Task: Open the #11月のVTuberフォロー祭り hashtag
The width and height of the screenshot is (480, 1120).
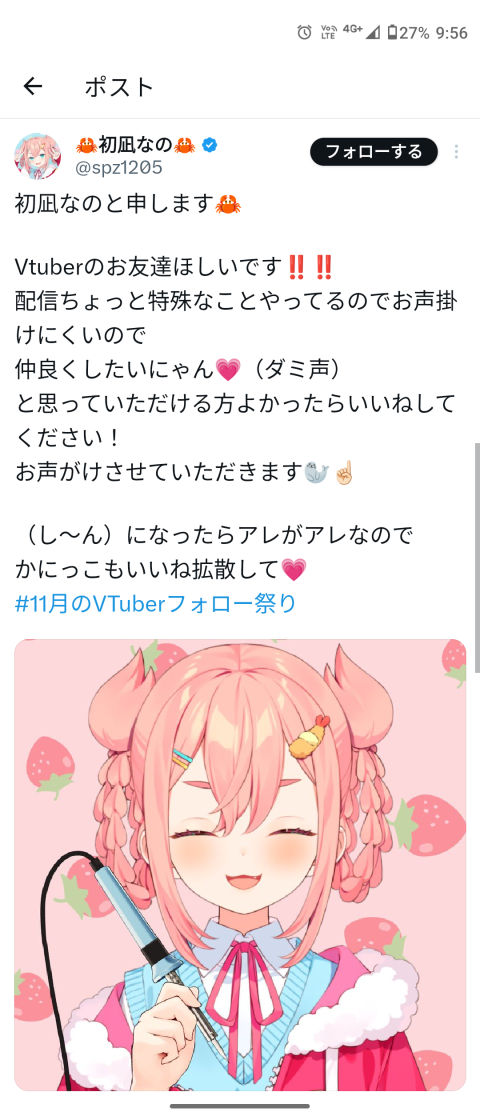Action: pyautogui.click(x=156, y=604)
